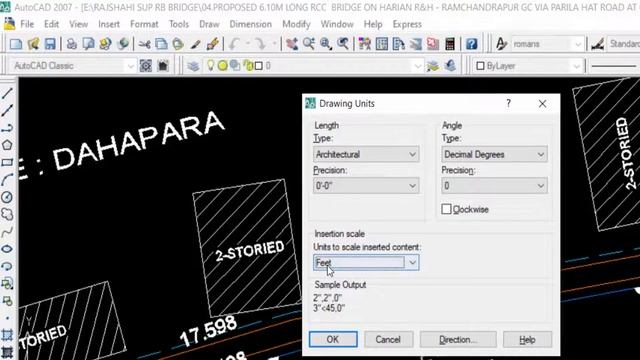Open the Tool Palettes icon

click(x=398, y=44)
